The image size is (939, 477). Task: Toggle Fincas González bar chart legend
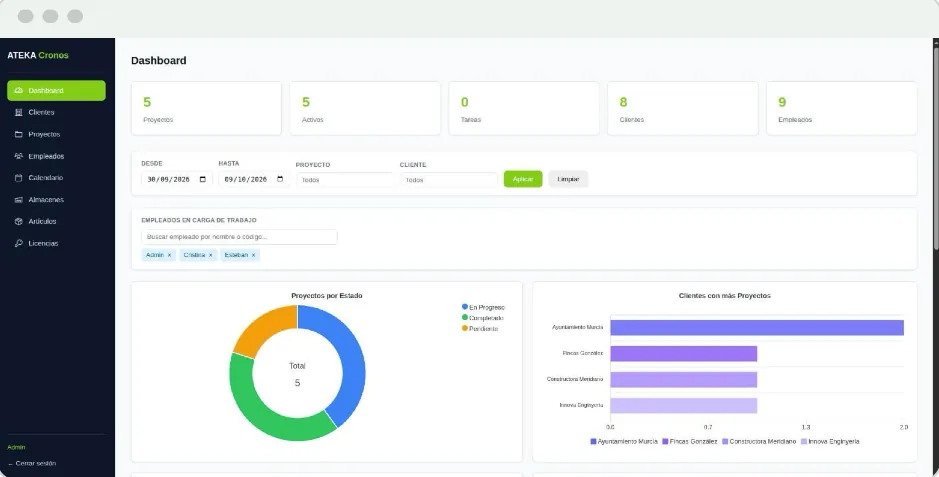(689, 441)
